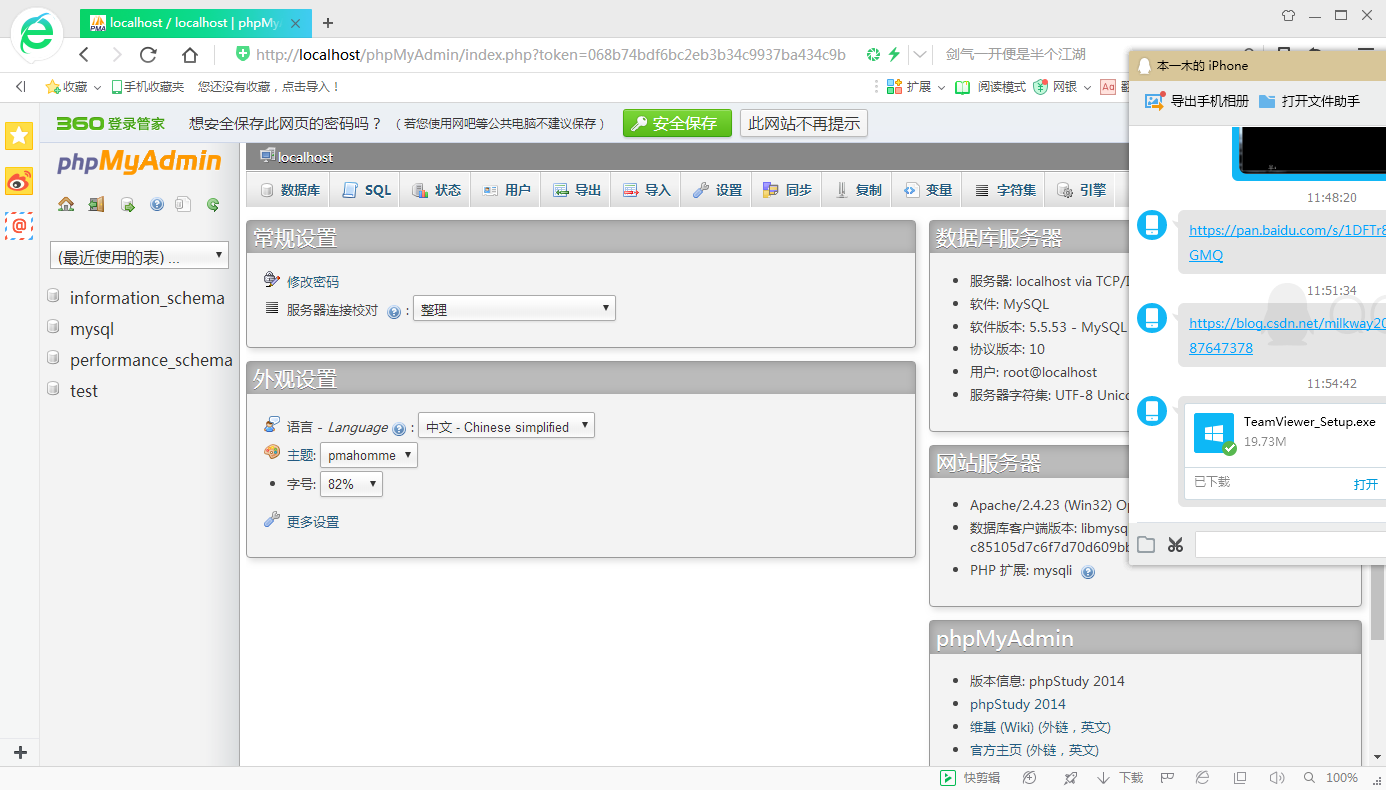Click the plus icon at sidebar bottom
The height and width of the screenshot is (790, 1386).
coord(20,752)
